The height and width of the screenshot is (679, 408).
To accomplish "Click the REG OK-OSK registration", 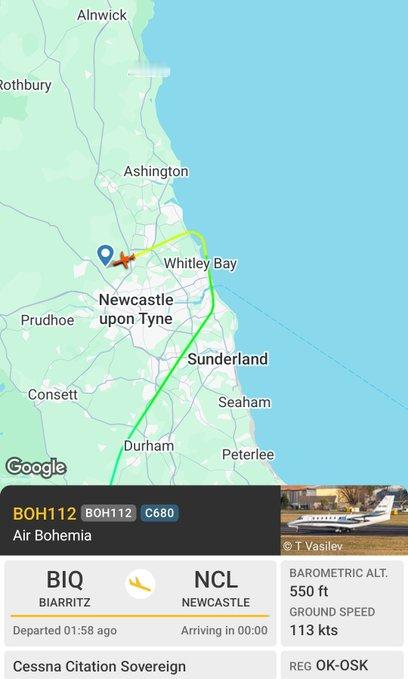I will click(x=329, y=665).
